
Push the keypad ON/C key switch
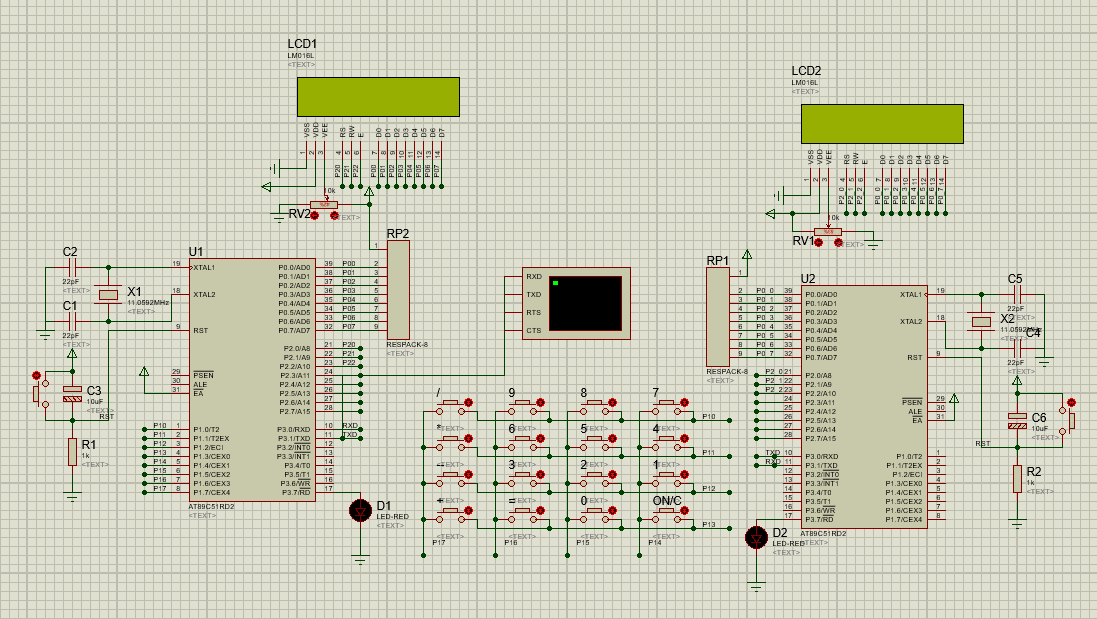coord(667,514)
